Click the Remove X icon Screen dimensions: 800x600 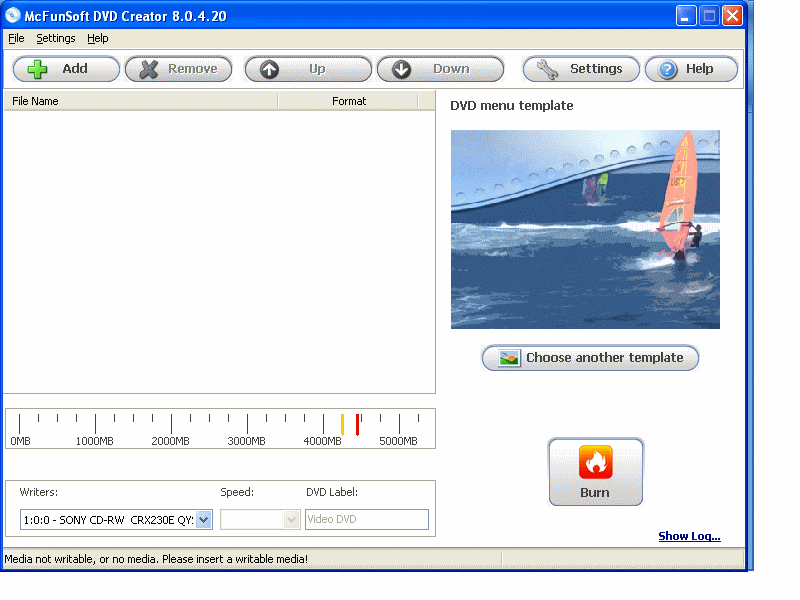[x=149, y=69]
